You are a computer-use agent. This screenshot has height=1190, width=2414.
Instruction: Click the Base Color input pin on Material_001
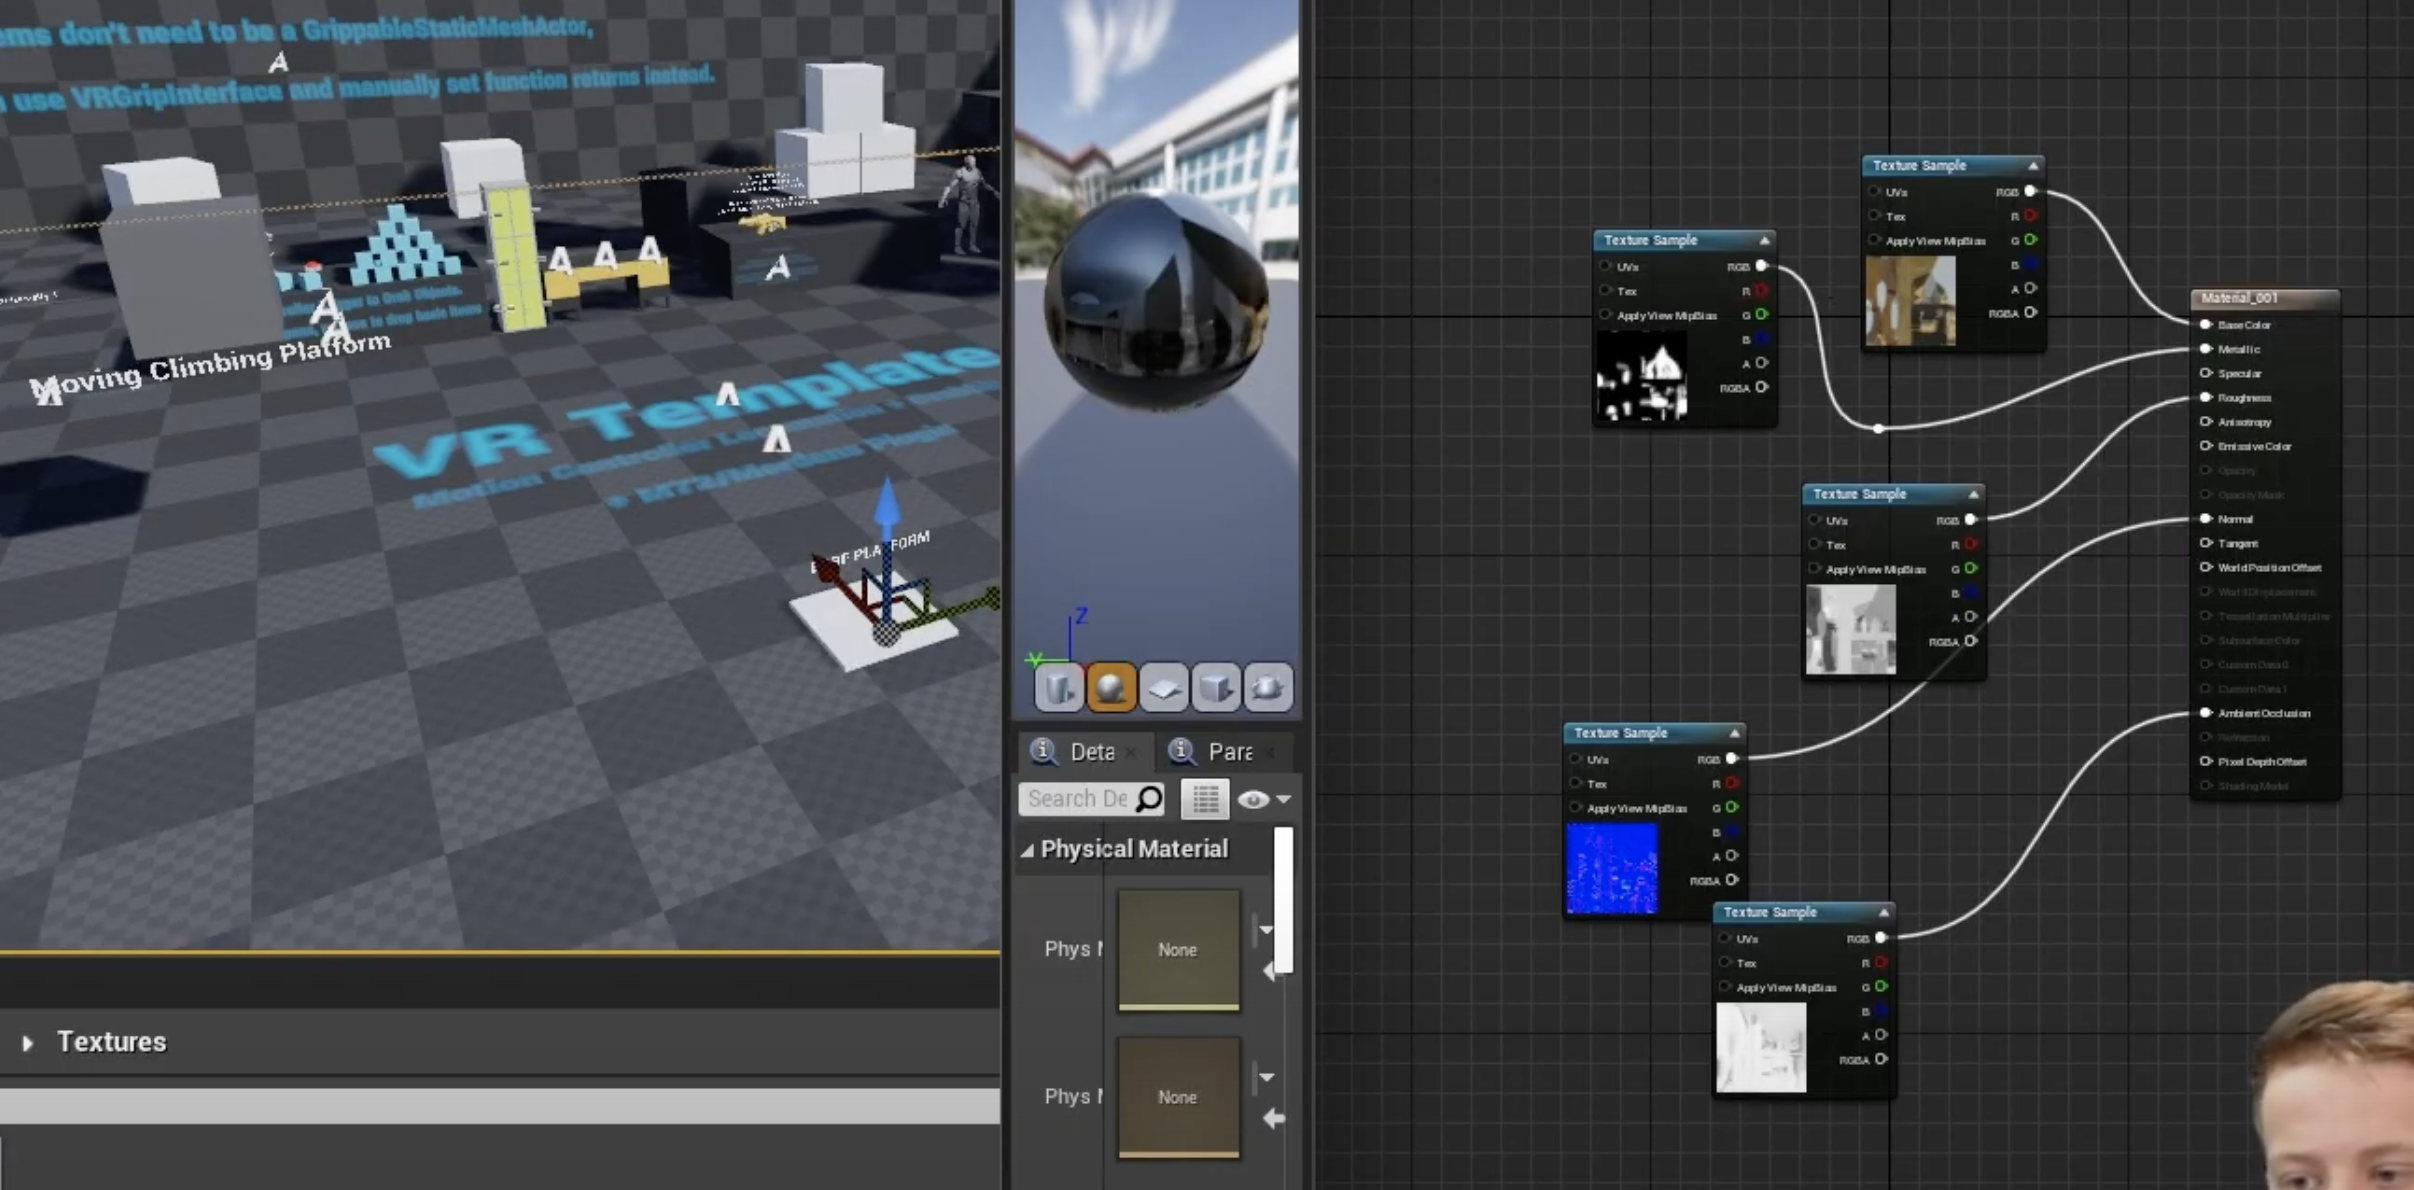[2206, 324]
